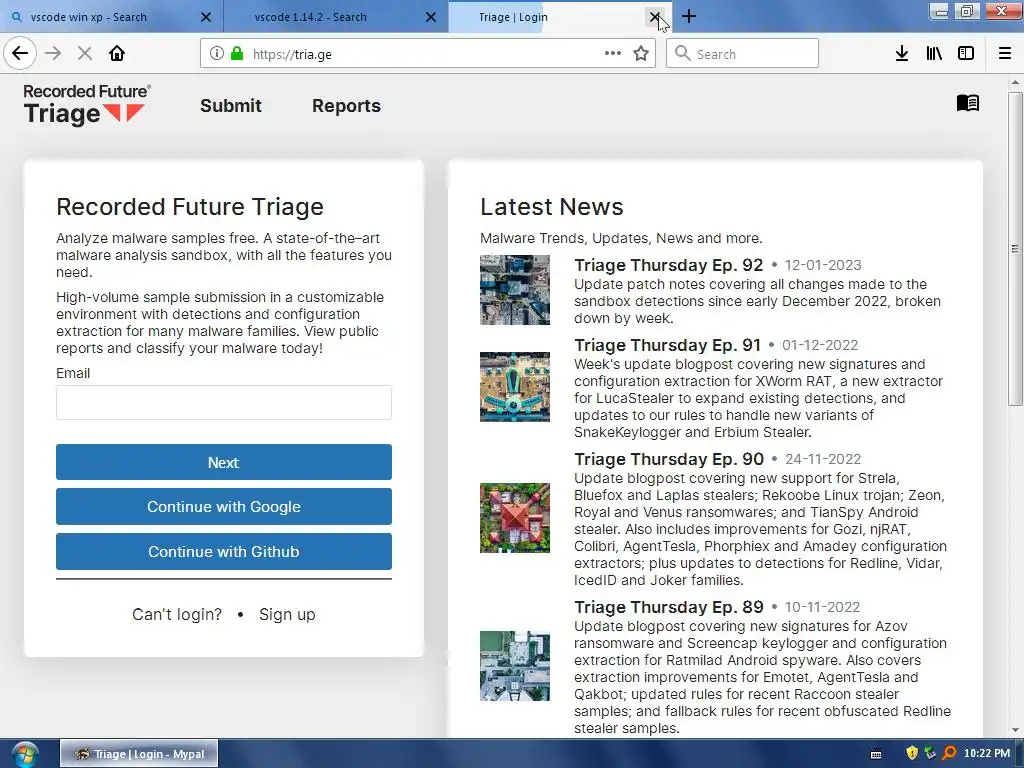Close the Triage | Login tab
The image size is (1024, 768).
[655, 17]
